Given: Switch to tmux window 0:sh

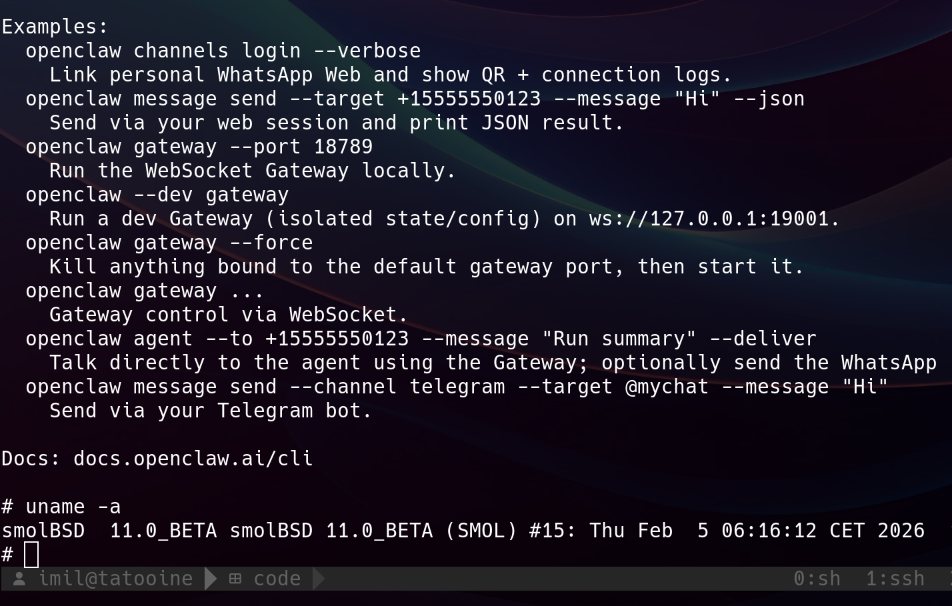Looking at the screenshot, I should click(x=817, y=579).
